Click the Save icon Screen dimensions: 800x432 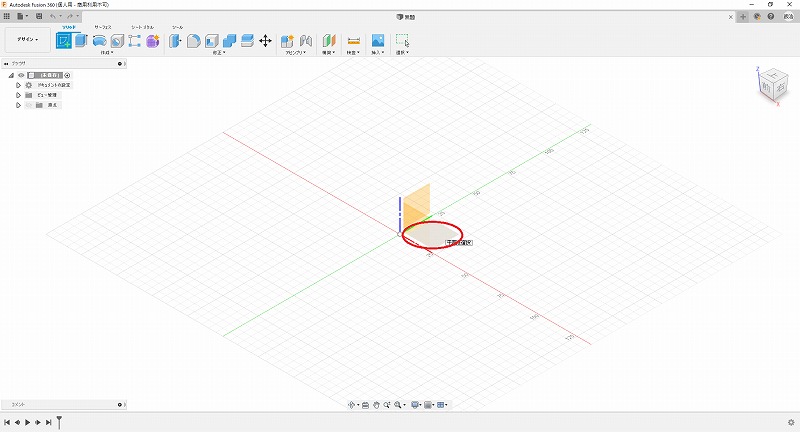pos(39,16)
